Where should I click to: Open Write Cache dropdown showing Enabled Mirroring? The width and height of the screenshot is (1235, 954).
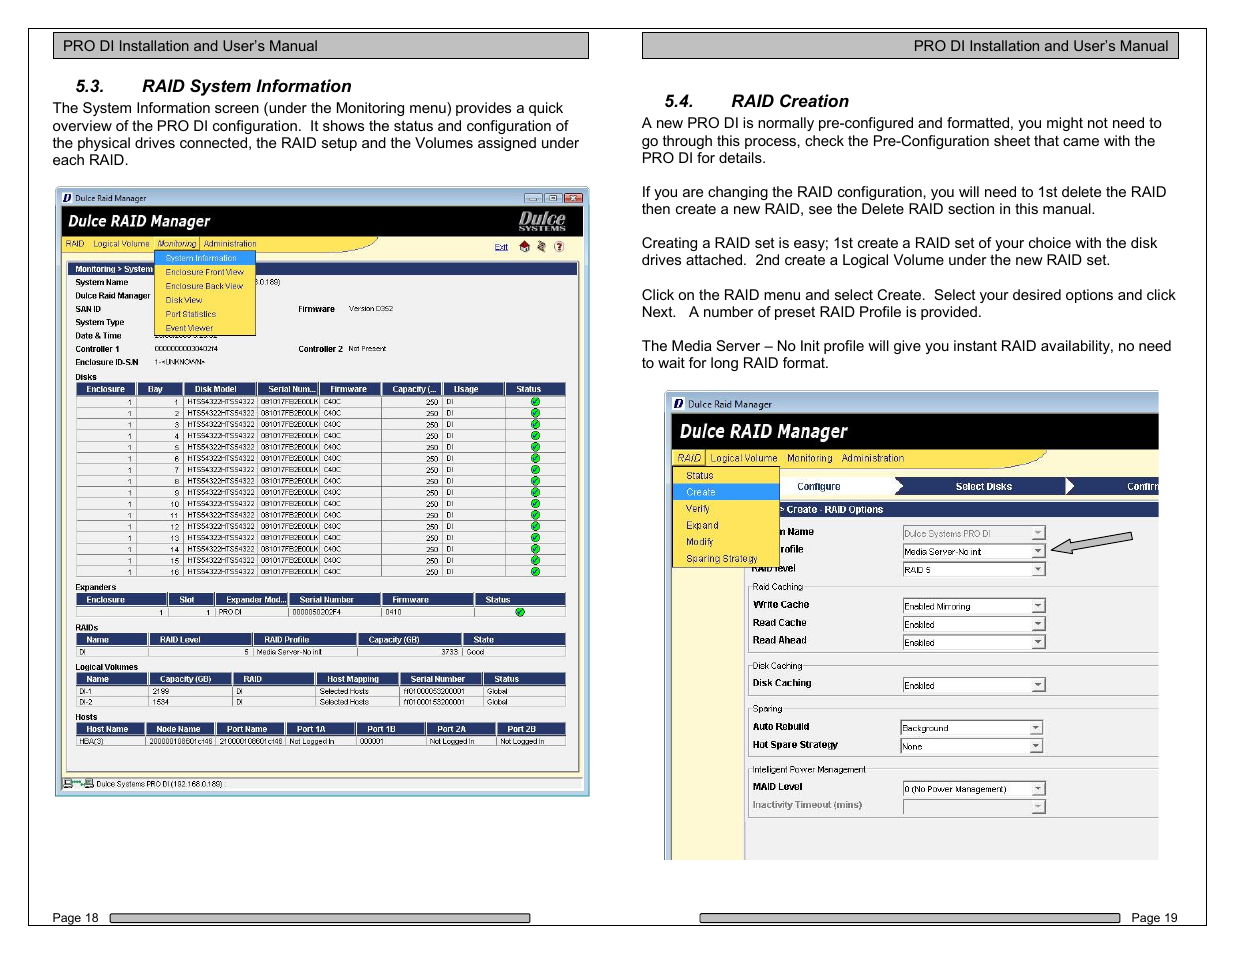(x=974, y=606)
